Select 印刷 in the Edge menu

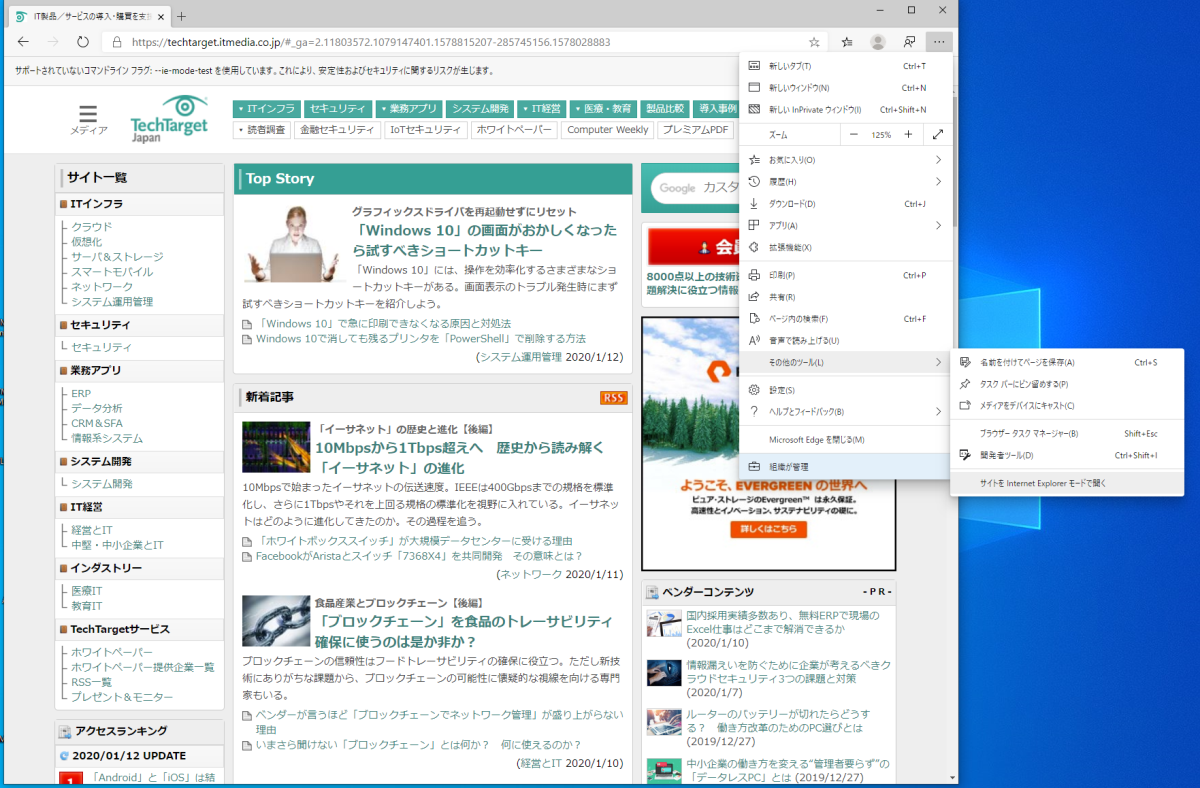pyautogui.click(x=846, y=275)
